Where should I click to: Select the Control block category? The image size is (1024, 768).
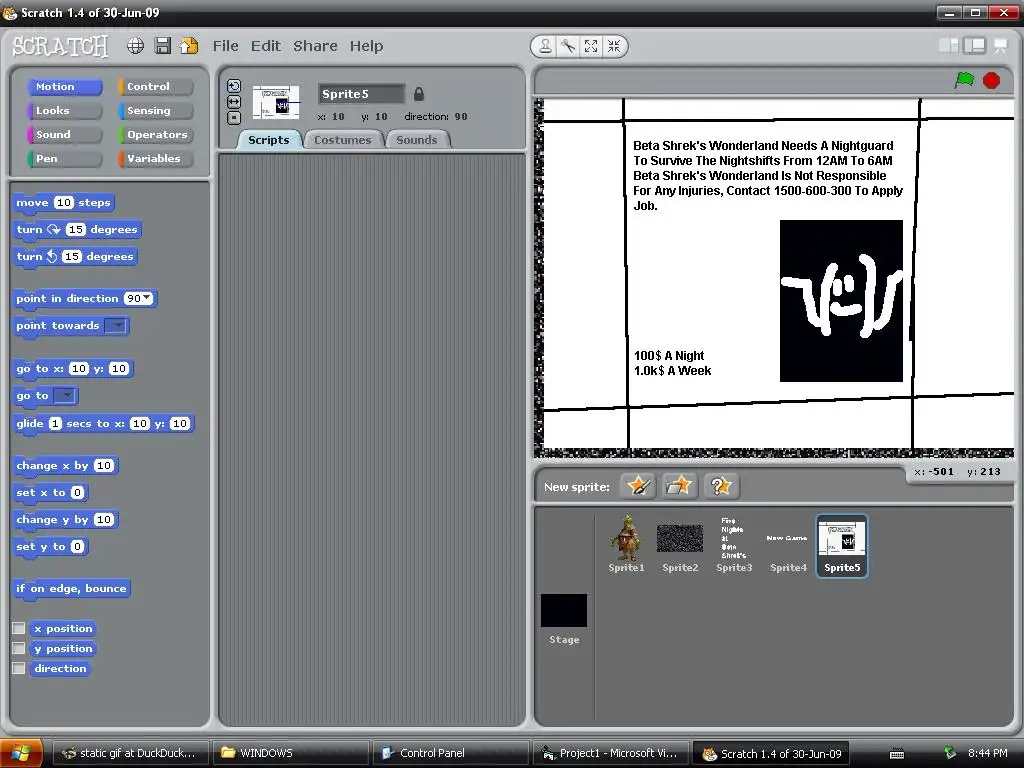[x=156, y=86]
